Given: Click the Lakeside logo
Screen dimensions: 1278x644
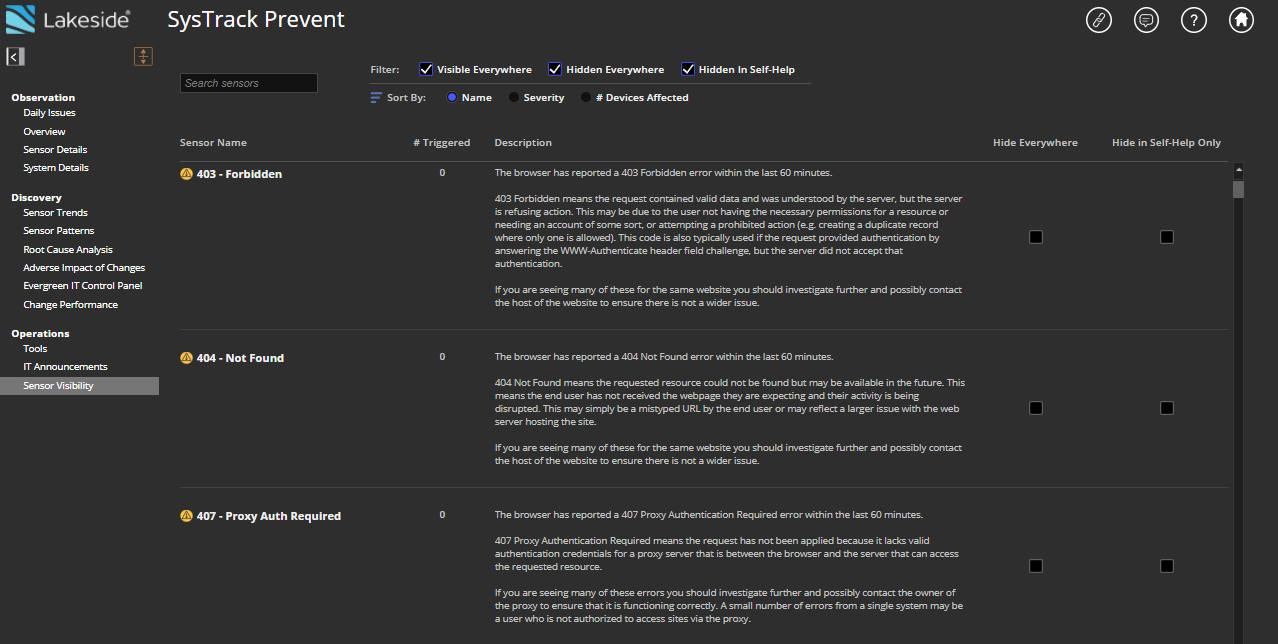Looking at the screenshot, I should point(69,18).
